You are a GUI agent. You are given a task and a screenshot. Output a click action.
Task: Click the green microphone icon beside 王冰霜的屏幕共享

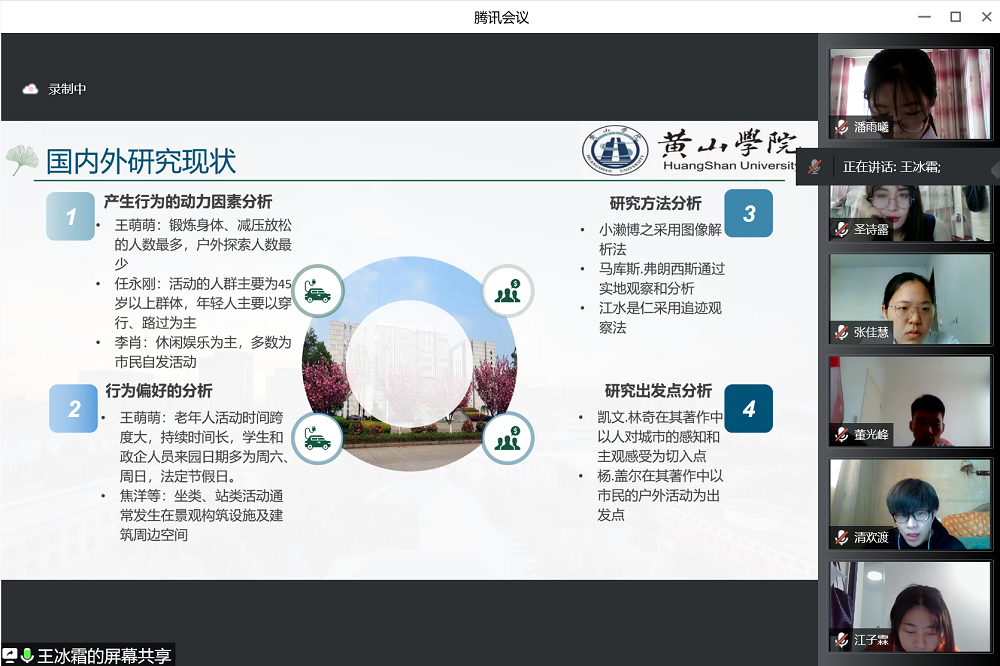pyautogui.click(x=27, y=656)
